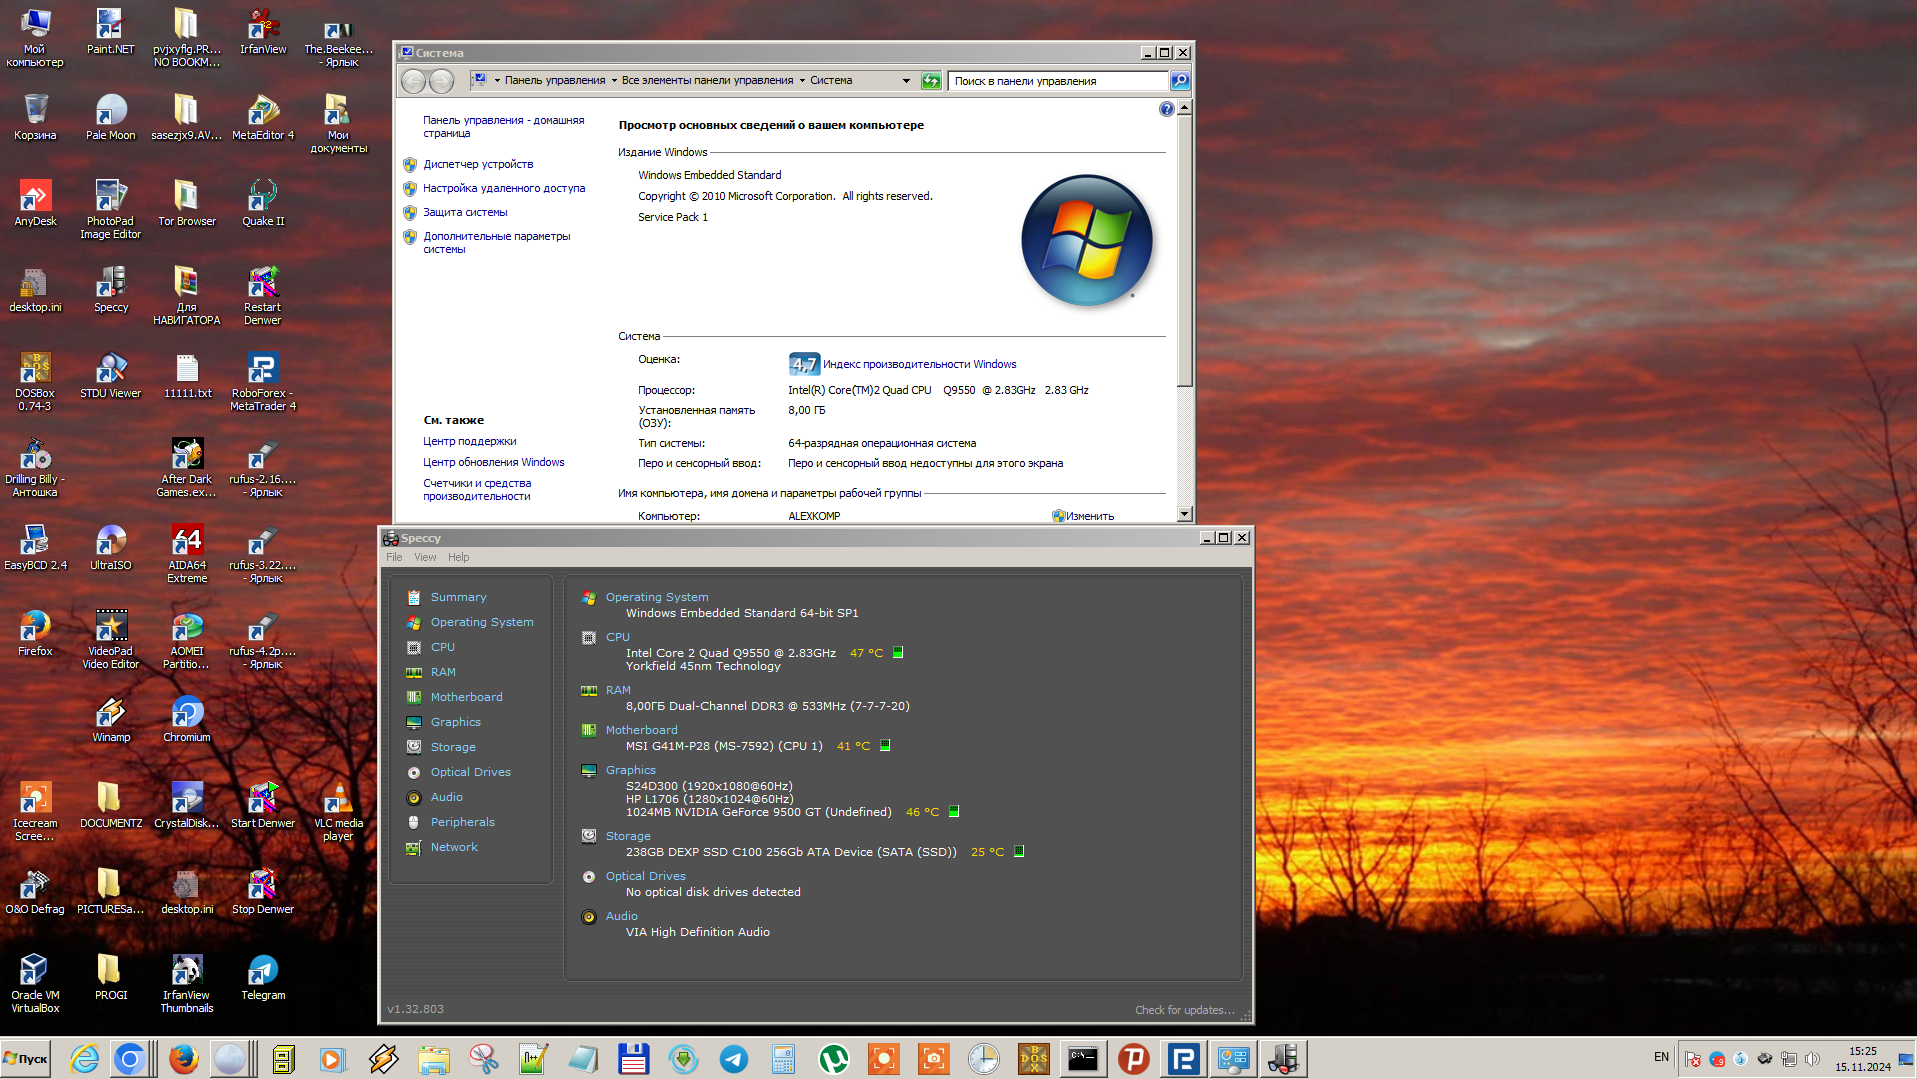Expand the arrow after Все элементы панели управления
1917x1079 pixels.
point(802,81)
